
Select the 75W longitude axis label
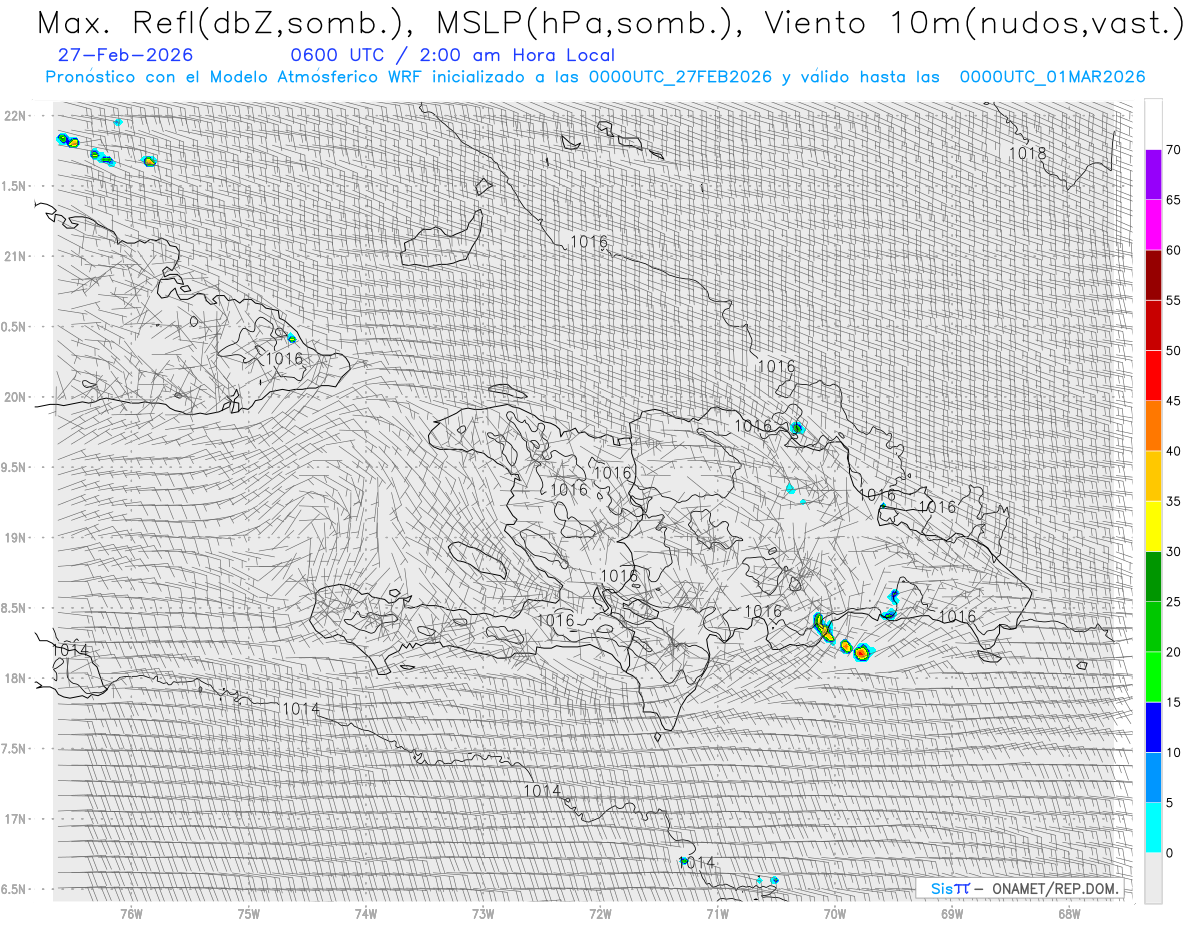point(249,913)
